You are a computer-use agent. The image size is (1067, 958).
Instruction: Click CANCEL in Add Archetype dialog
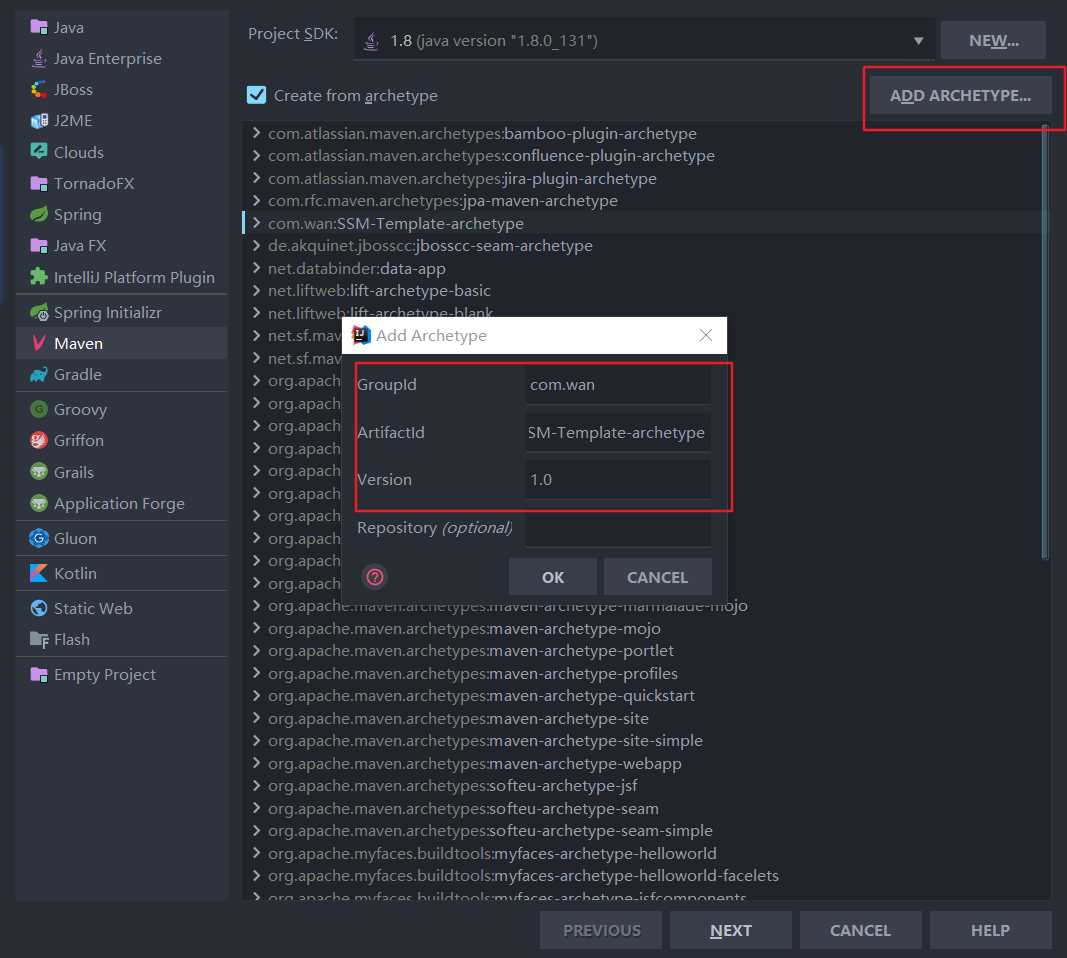657,577
